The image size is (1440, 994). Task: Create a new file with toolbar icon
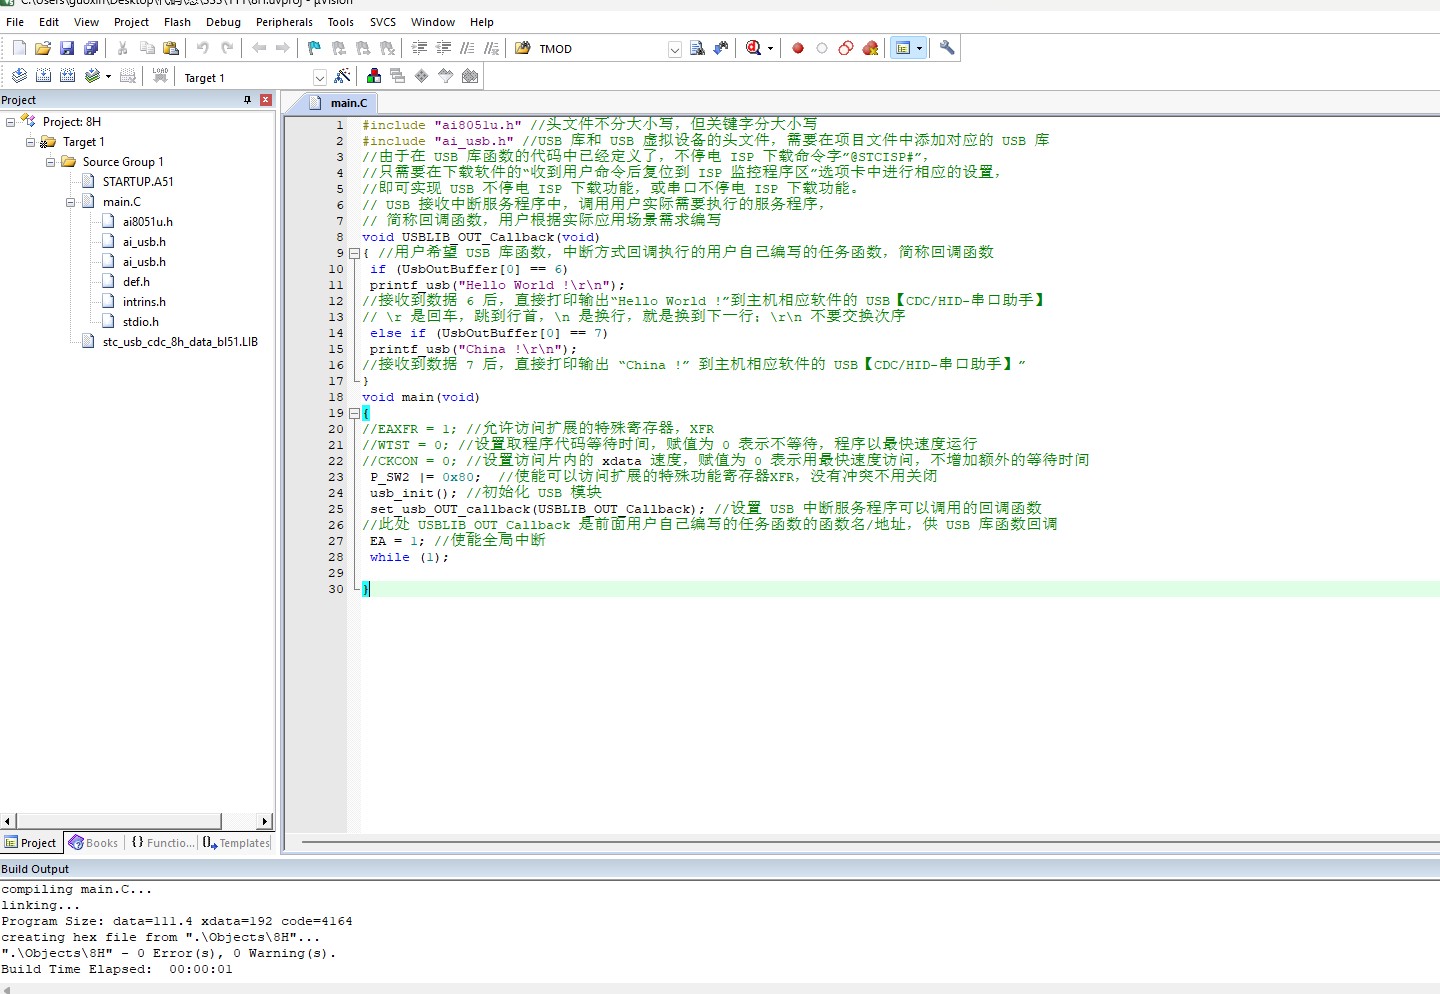click(x=19, y=48)
